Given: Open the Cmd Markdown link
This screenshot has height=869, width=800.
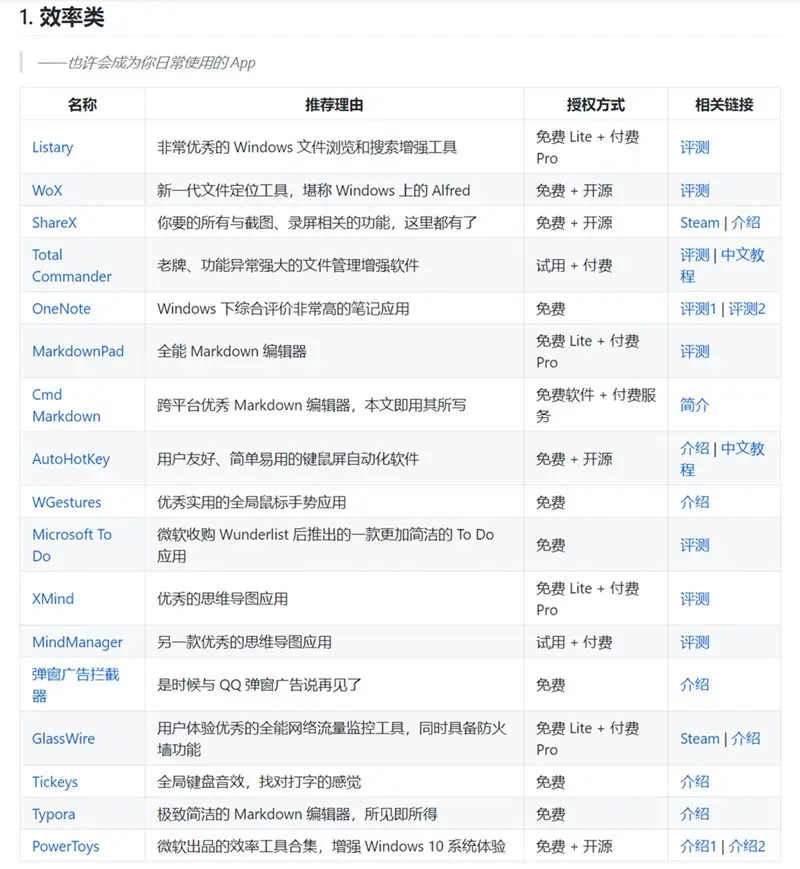Looking at the screenshot, I should pyautogui.click(x=66, y=405).
